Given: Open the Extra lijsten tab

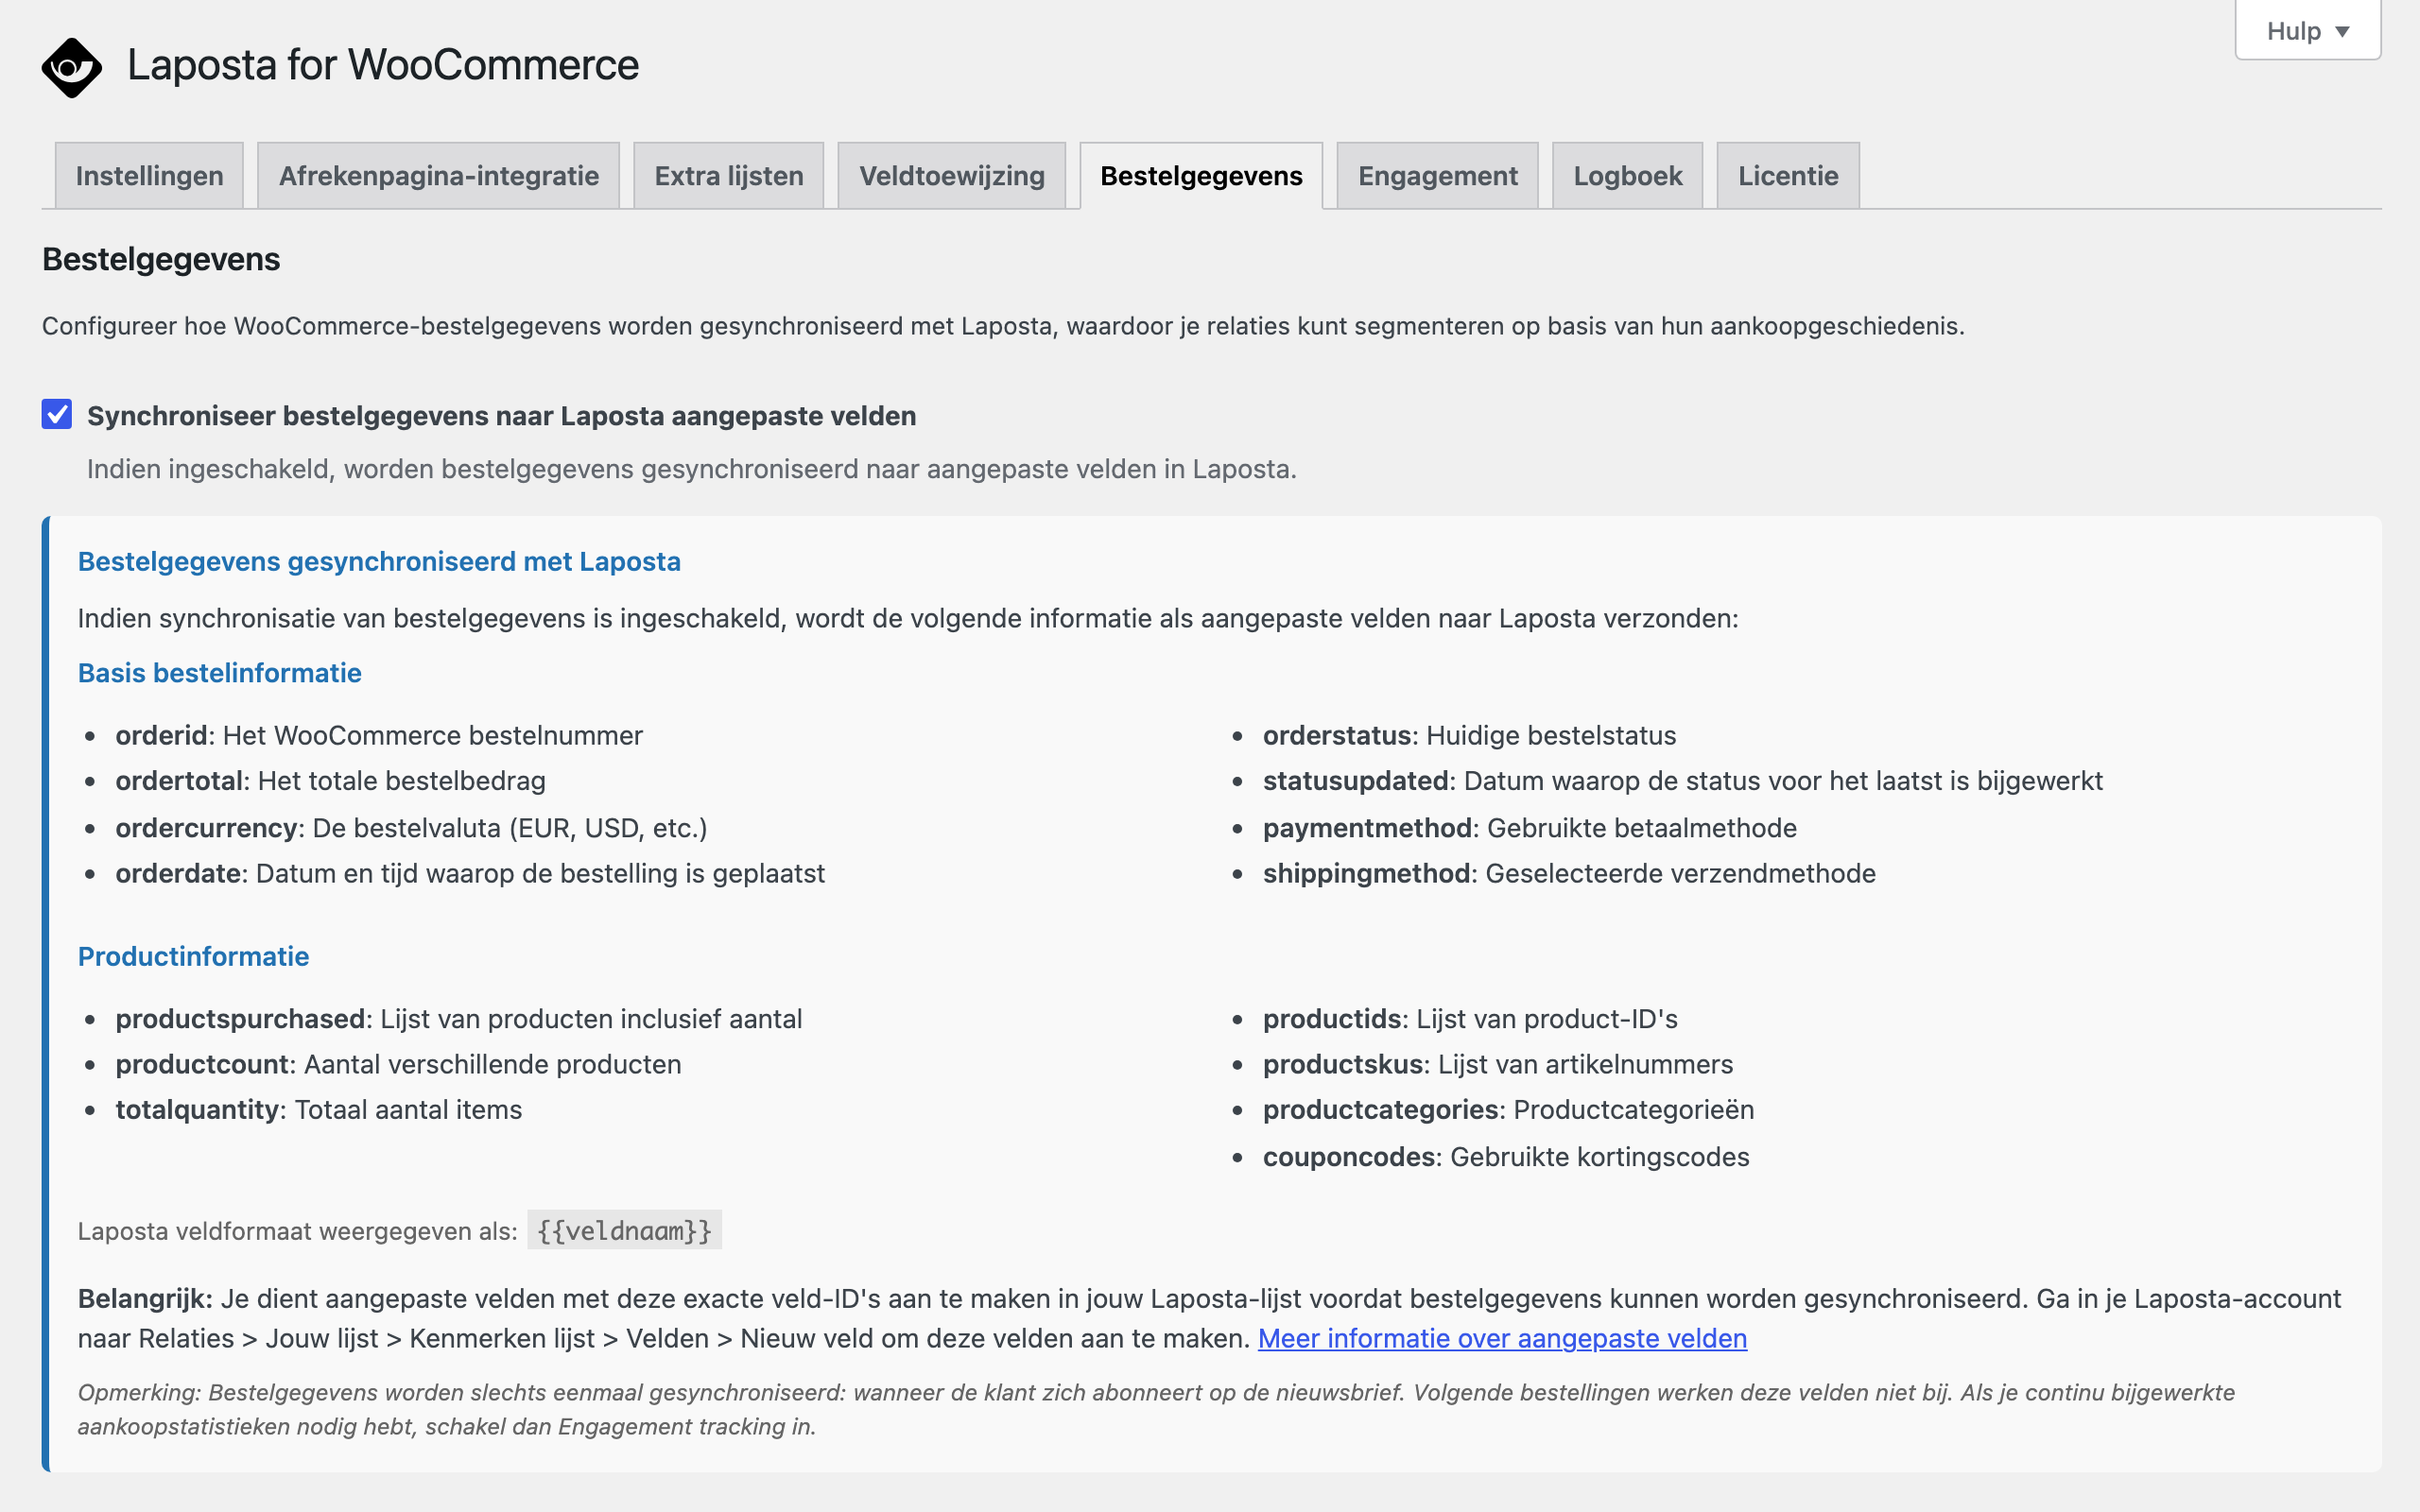Looking at the screenshot, I should [x=729, y=176].
